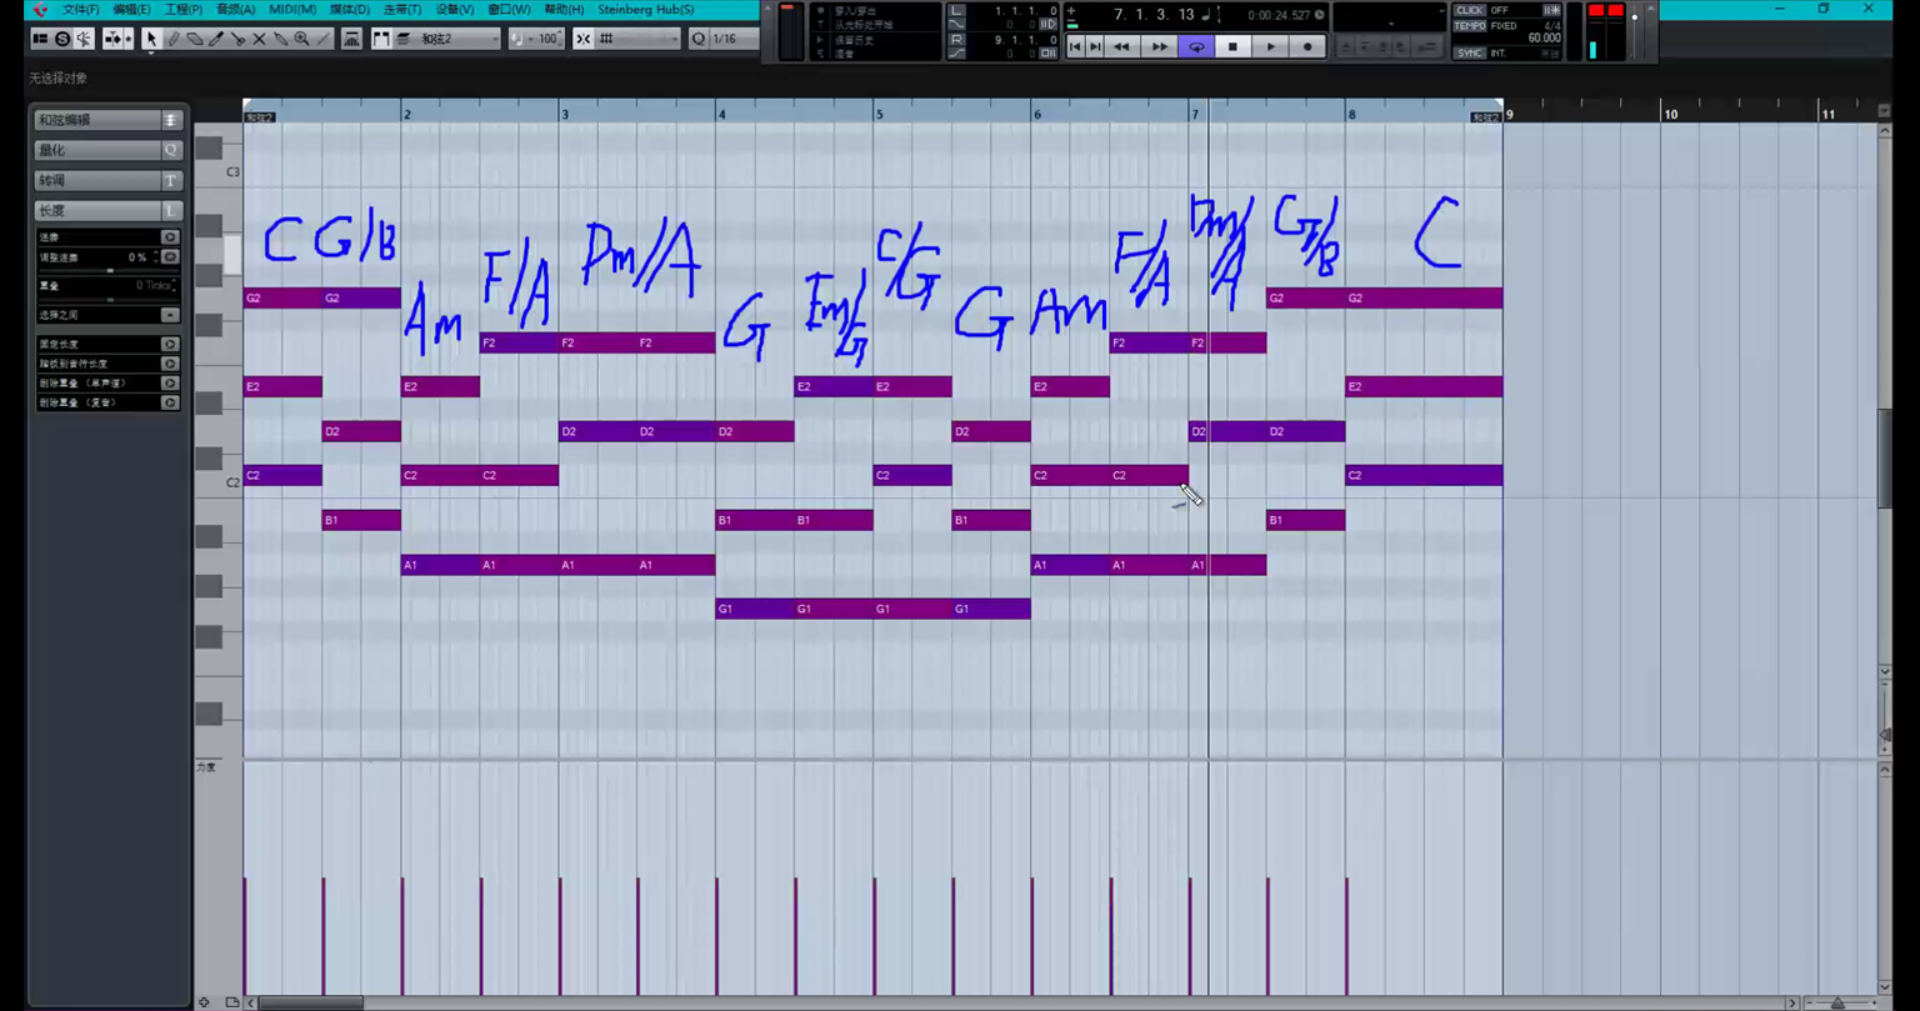The height and width of the screenshot is (1011, 1920).
Task: Expand the 长度 section
Action: click(x=108, y=210)
